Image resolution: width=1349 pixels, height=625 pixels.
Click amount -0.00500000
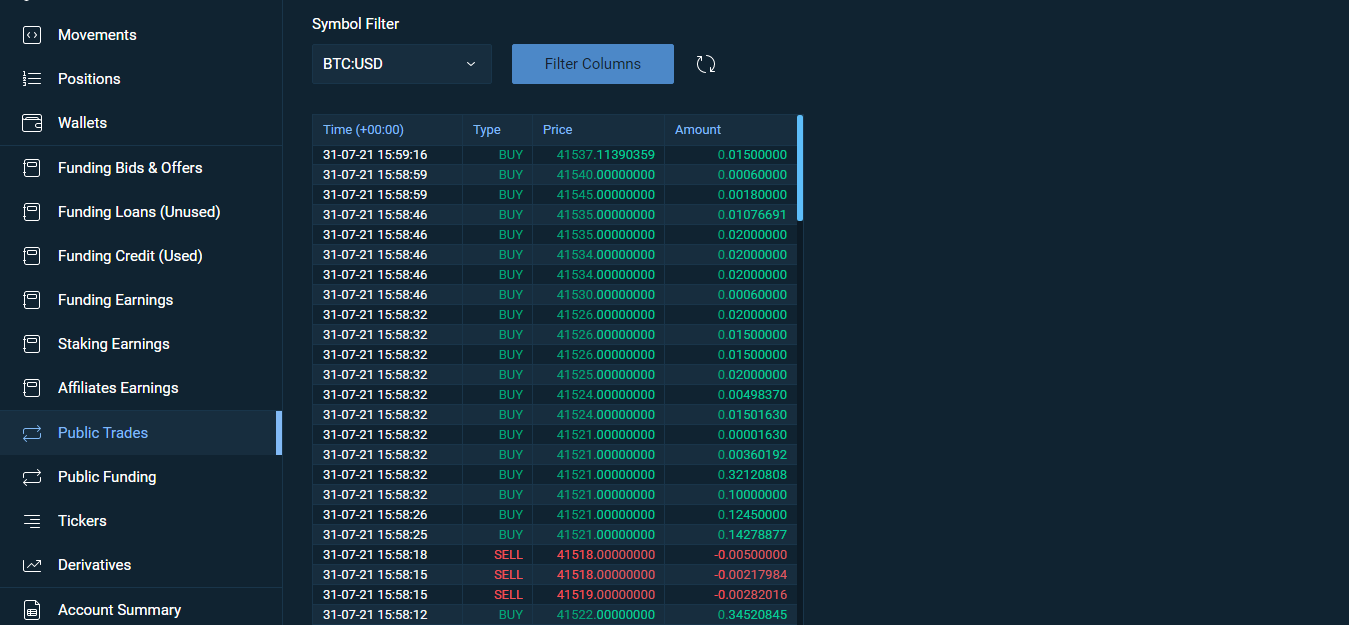(x=750, y=555)
